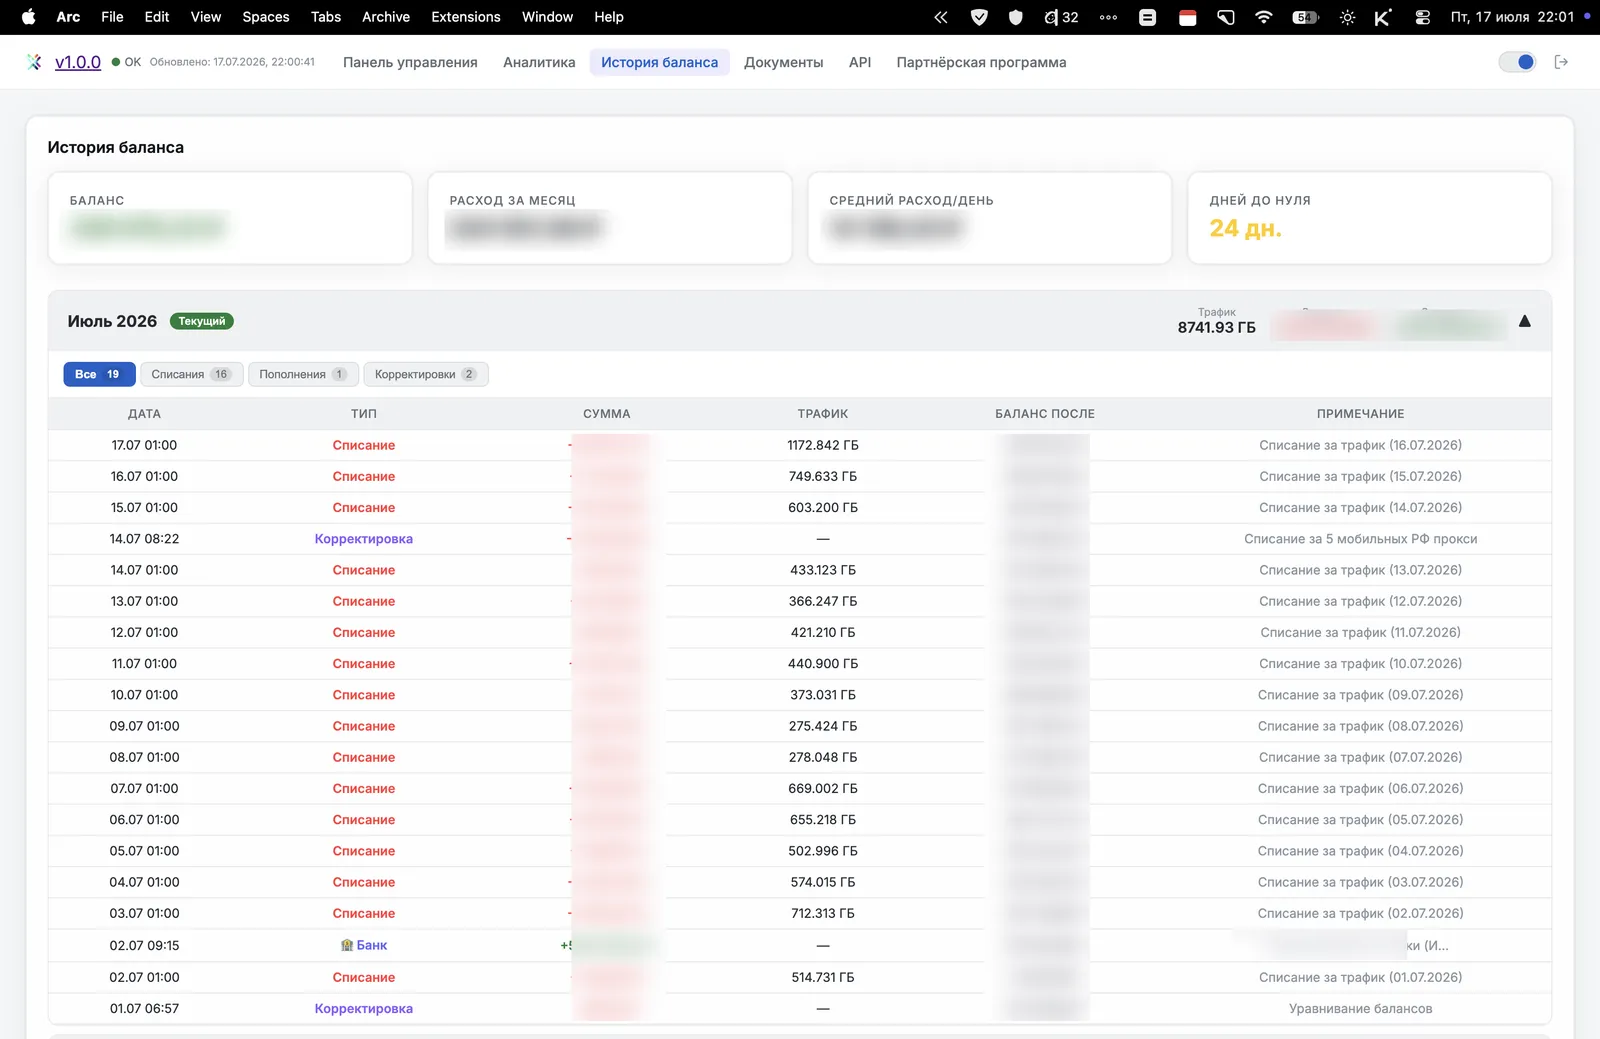
Task: Click the БАЛАНС ПОСЛЕ column header
Action: click(x=1045, y=414)
